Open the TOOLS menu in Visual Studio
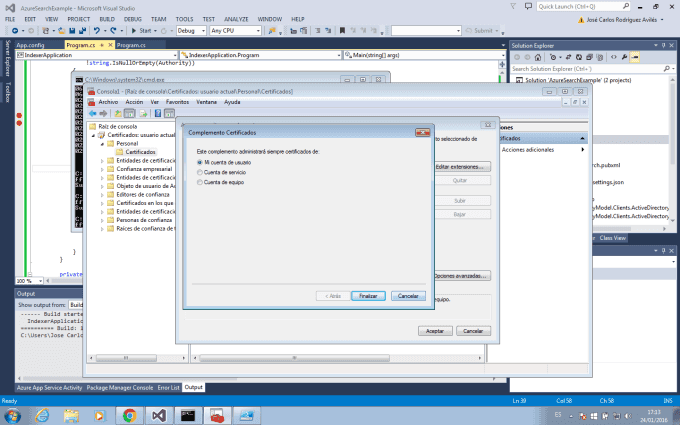Image resolution: width=680 pixels, height=425 pixels. tap(184, 19)
